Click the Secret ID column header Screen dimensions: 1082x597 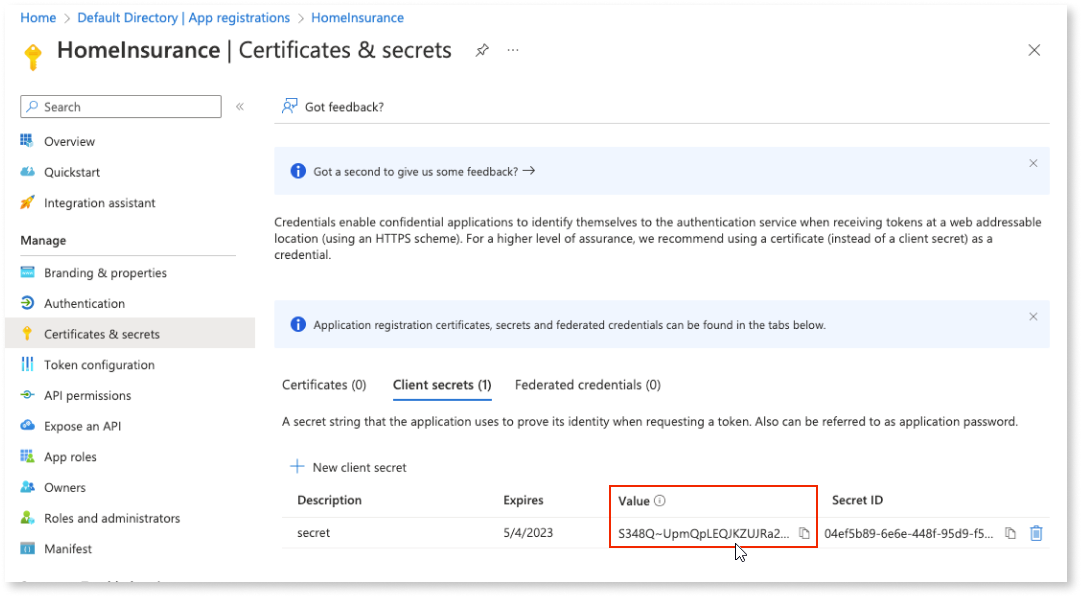(x=857, y=500)
